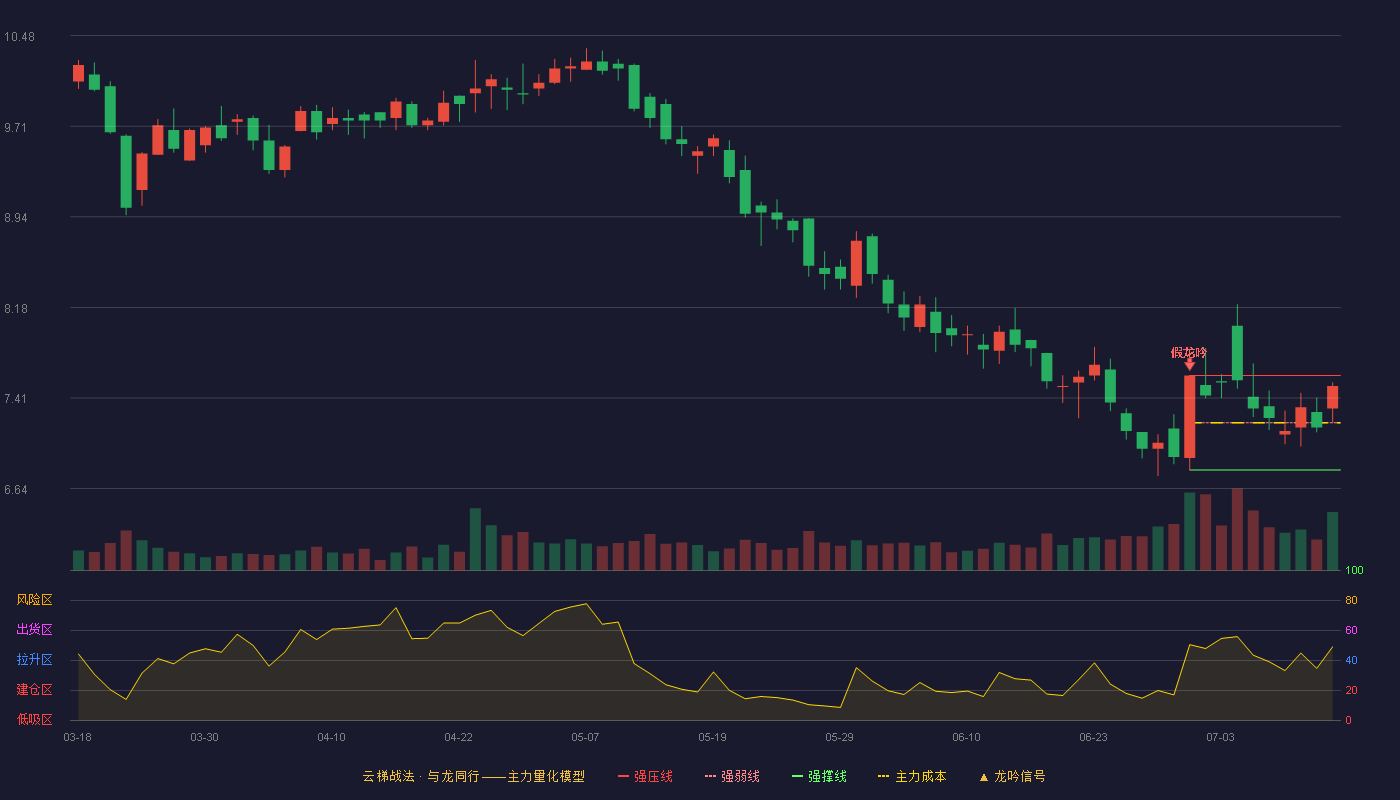1400x800 pixels.
Task: Toggle the 主力成本 legend label
Action: tap(920, 776)
